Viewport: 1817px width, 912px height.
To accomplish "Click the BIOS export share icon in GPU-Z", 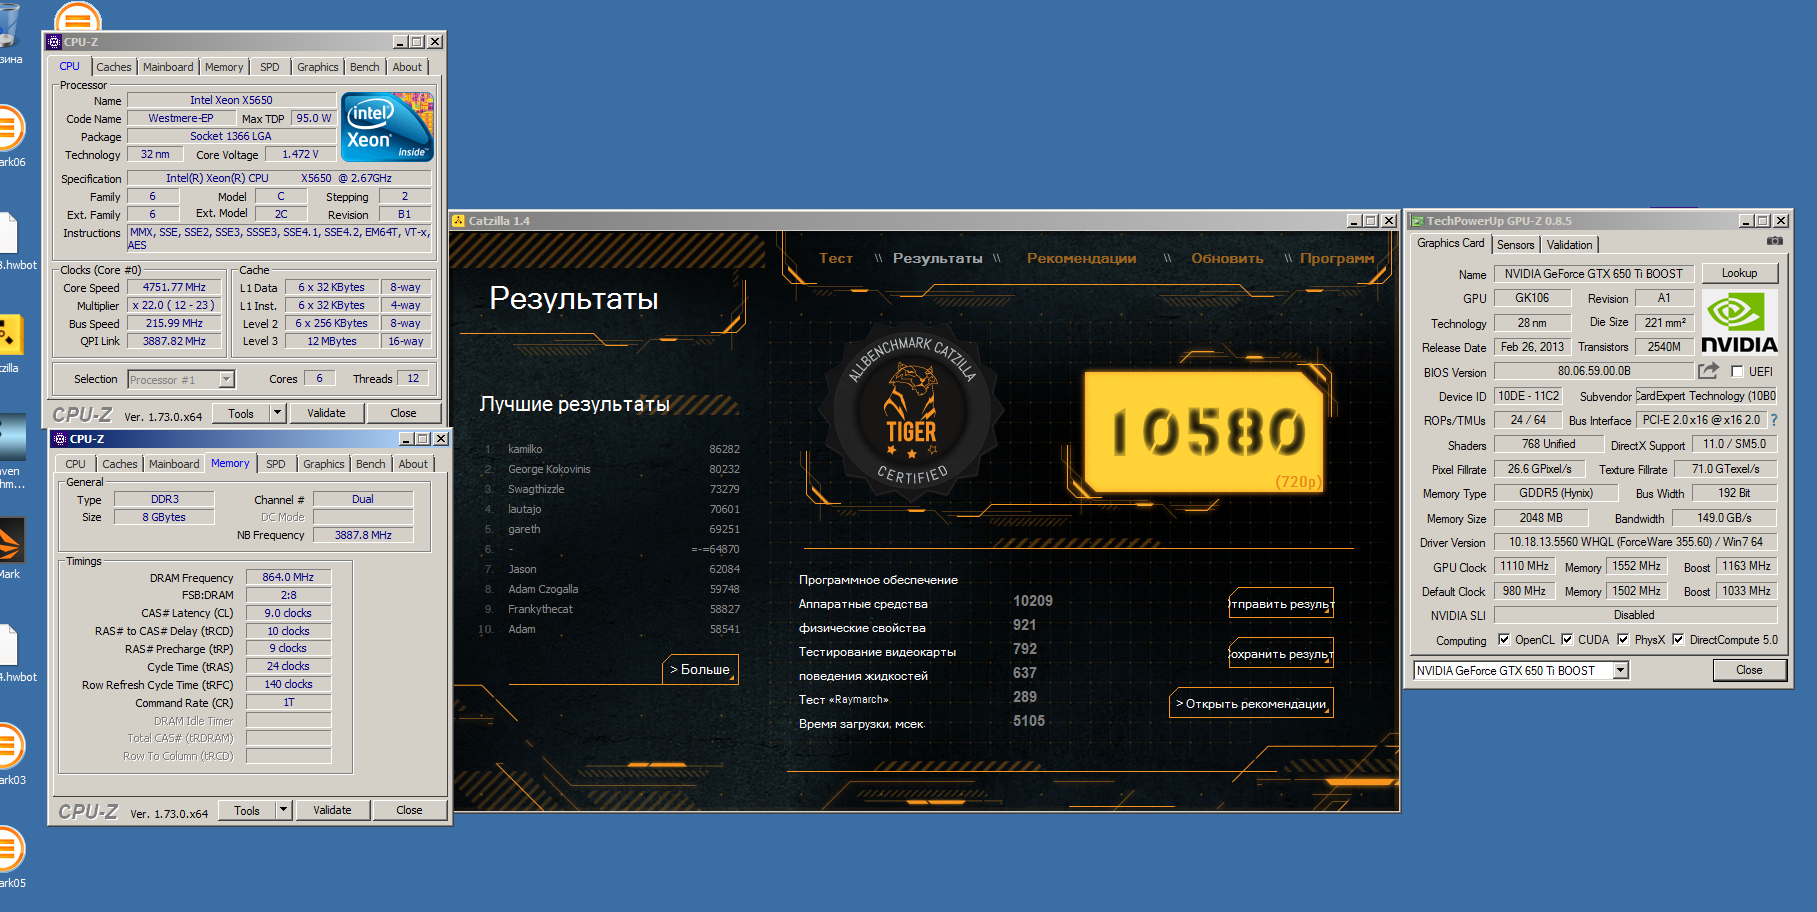I will [x=1709, y=371].
